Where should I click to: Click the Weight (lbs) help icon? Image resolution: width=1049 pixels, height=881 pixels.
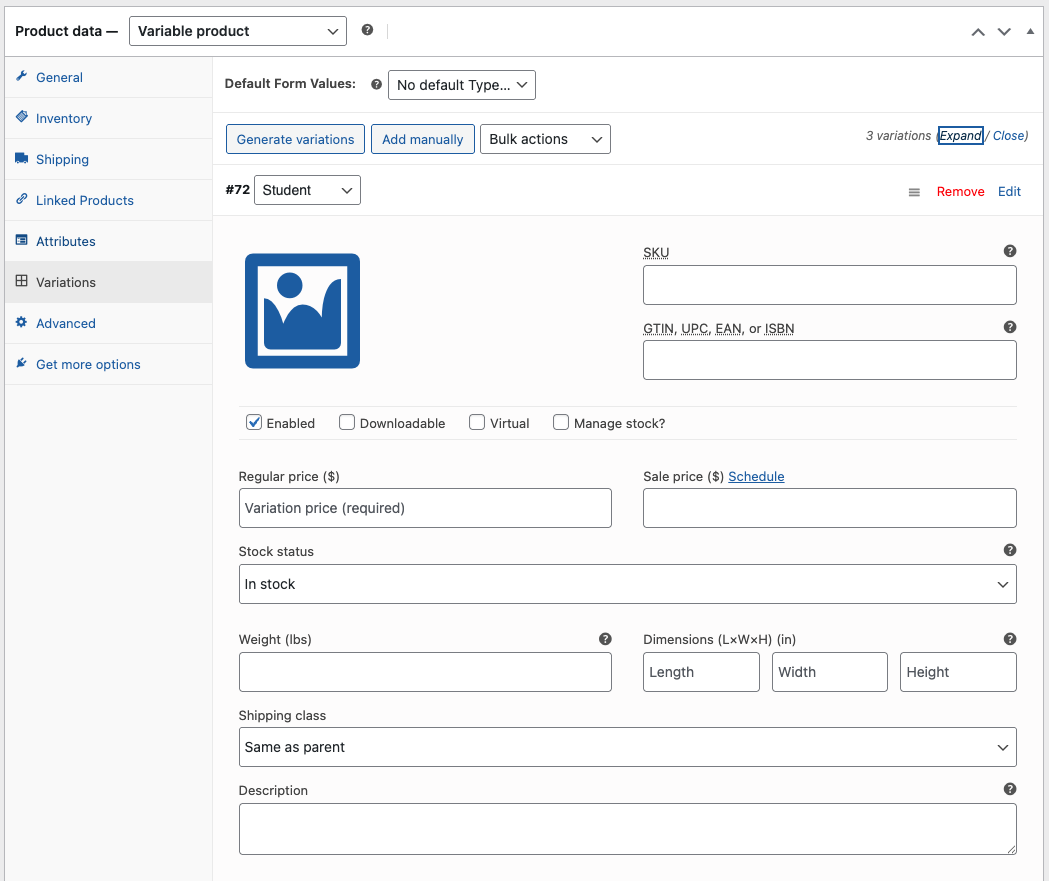click(604, 639)
